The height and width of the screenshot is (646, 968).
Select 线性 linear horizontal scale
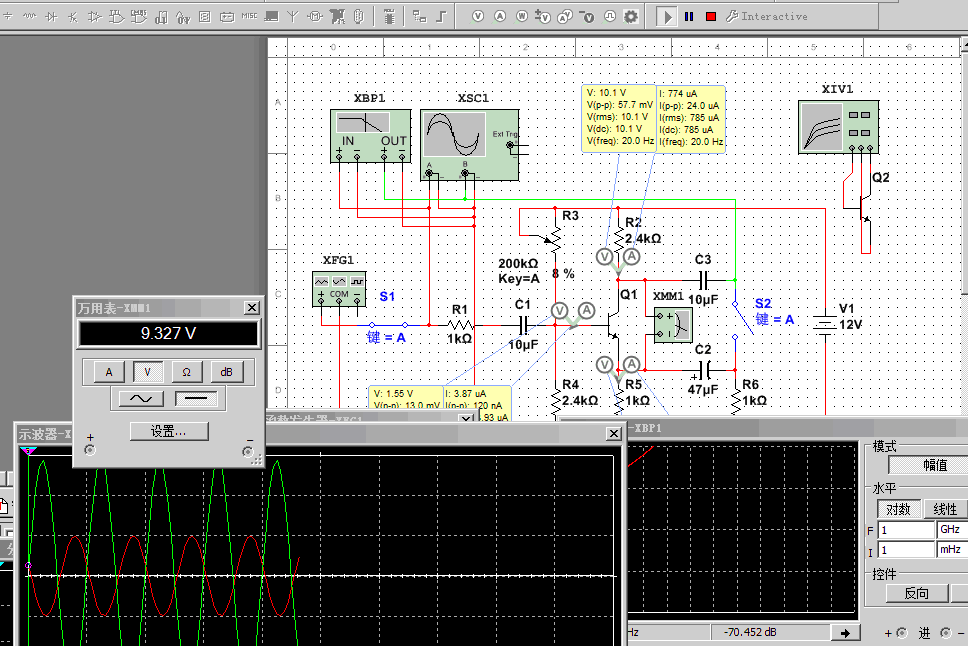(945, 510)
